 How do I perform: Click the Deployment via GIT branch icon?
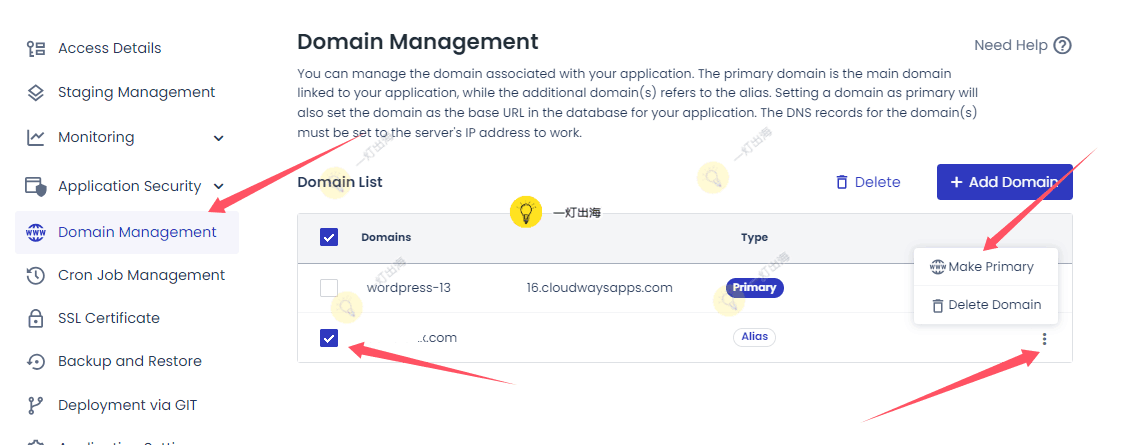(36, 405)
